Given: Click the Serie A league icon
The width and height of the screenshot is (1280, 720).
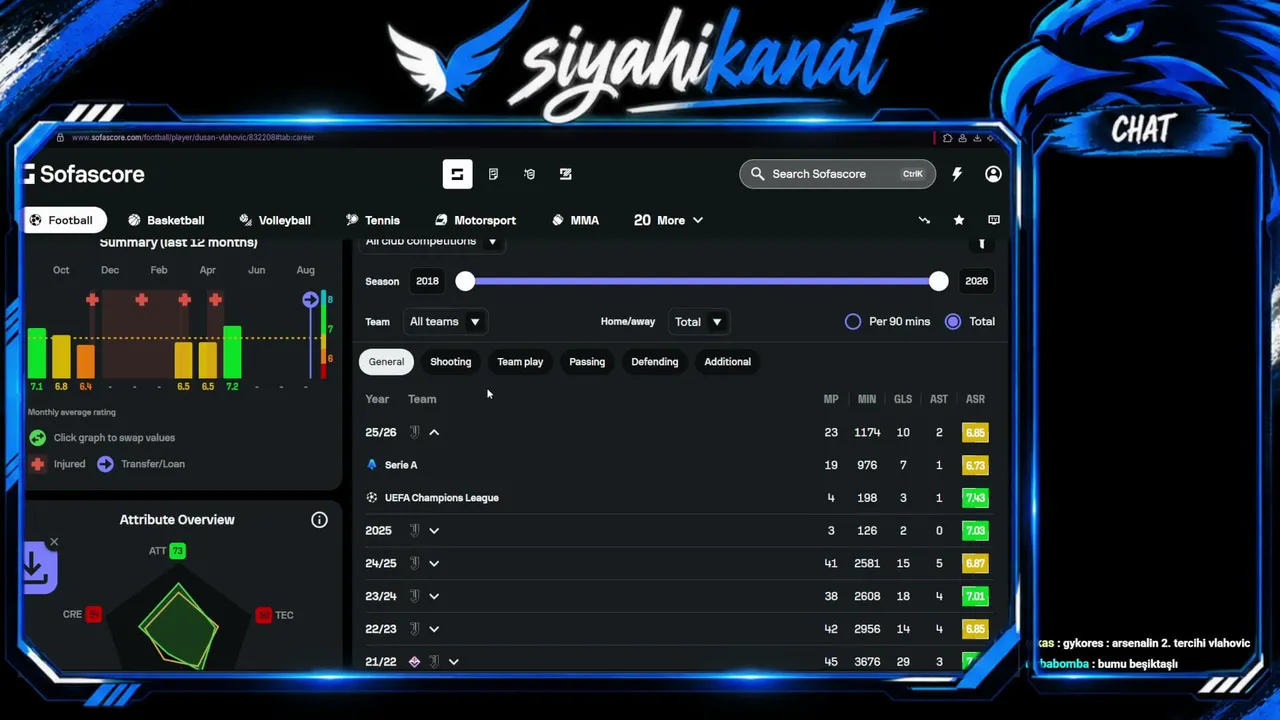Looking at the screenshot, I should (x=372, y=465).
